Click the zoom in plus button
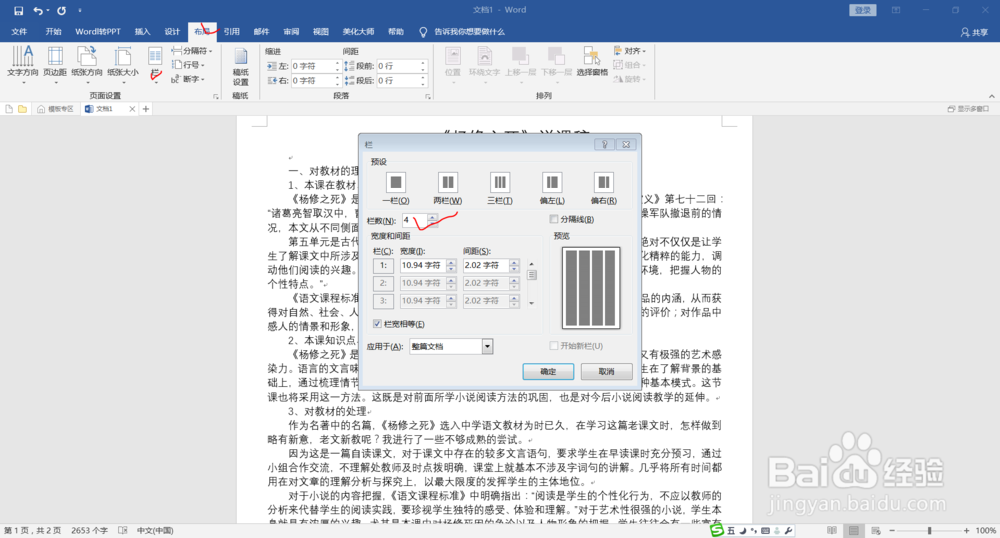 [x=966, y=530]
